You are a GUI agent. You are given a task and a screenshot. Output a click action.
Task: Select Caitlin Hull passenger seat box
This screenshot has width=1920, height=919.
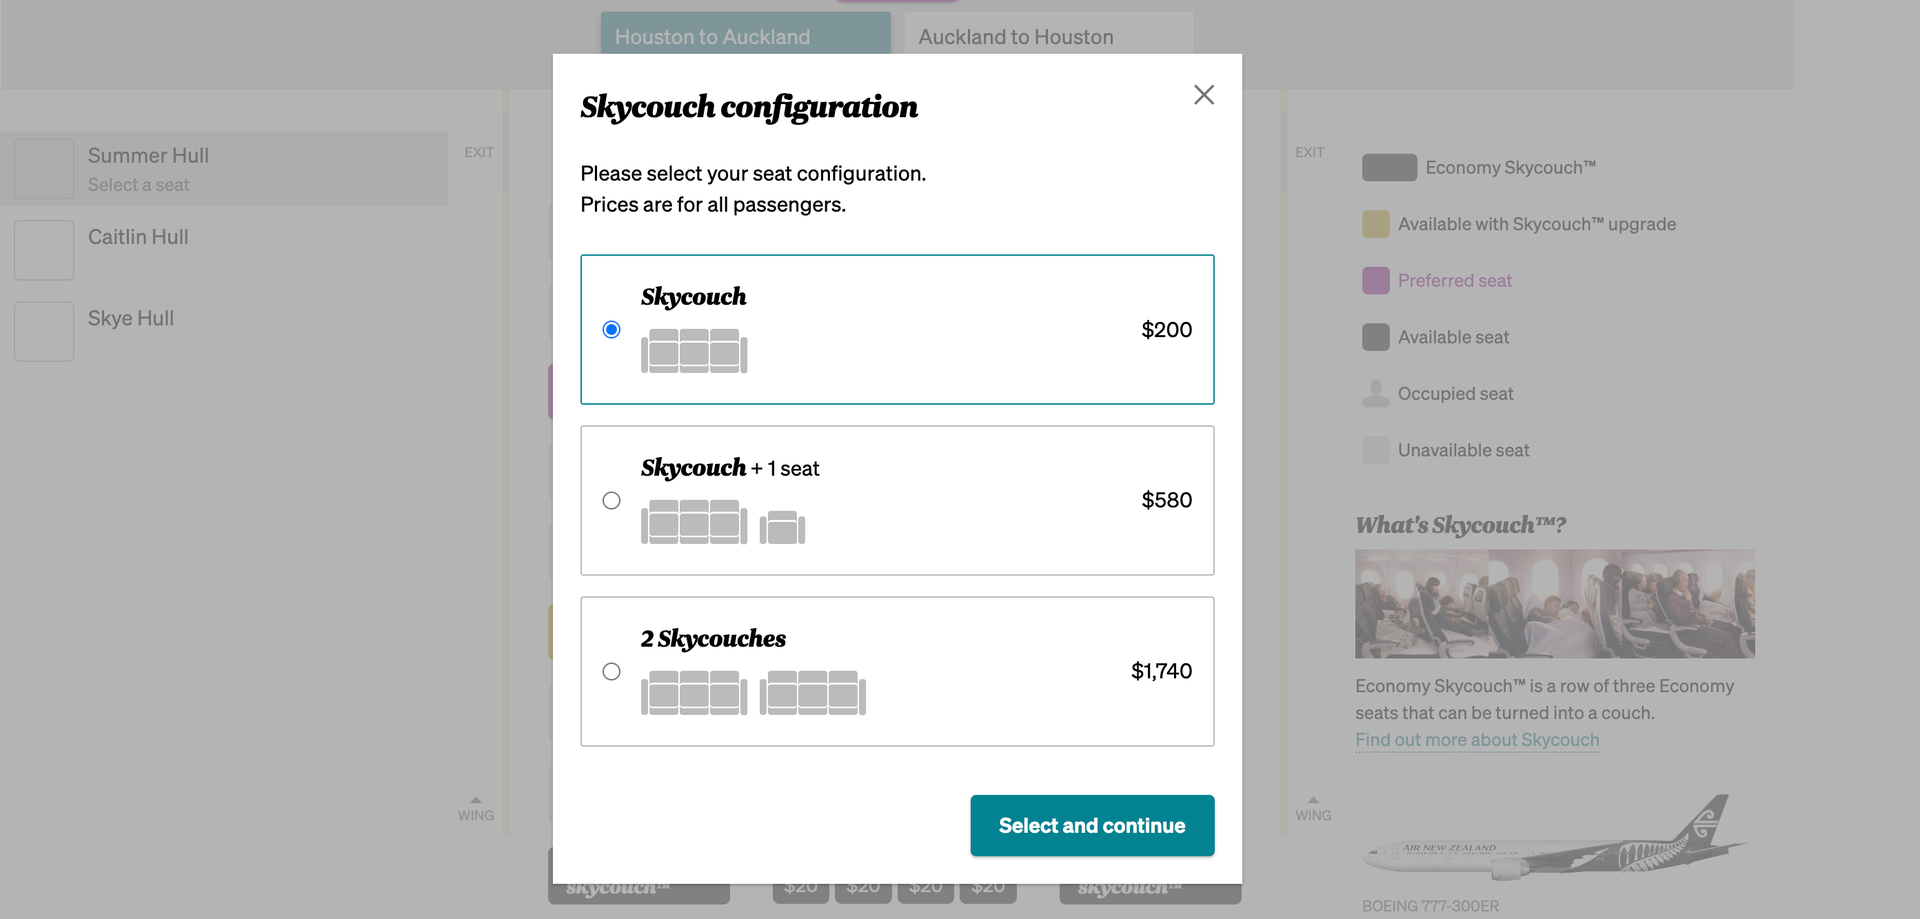pyautogui.click(x=44, y=250)
